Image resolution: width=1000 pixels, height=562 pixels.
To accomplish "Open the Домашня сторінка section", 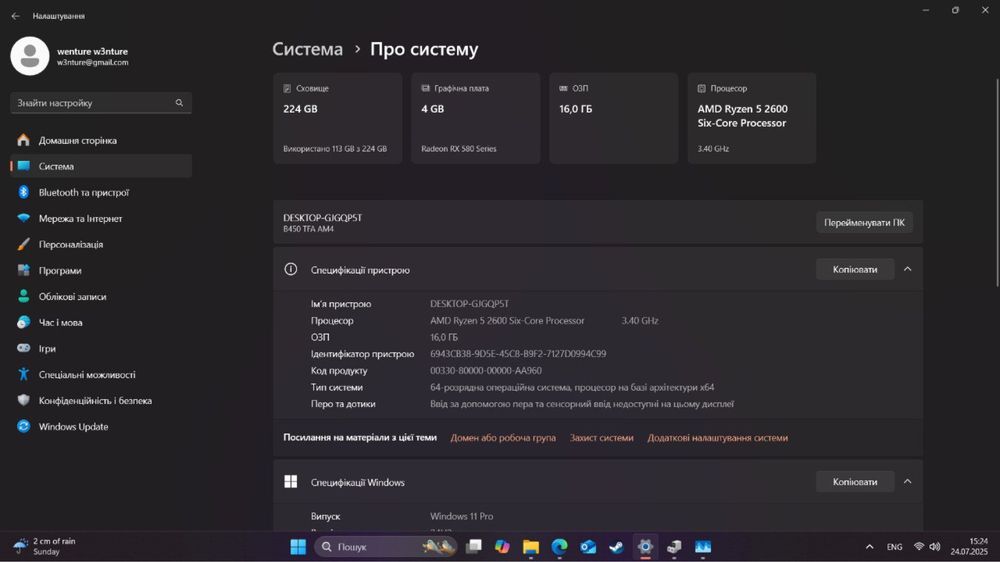I will pos(101,140).
